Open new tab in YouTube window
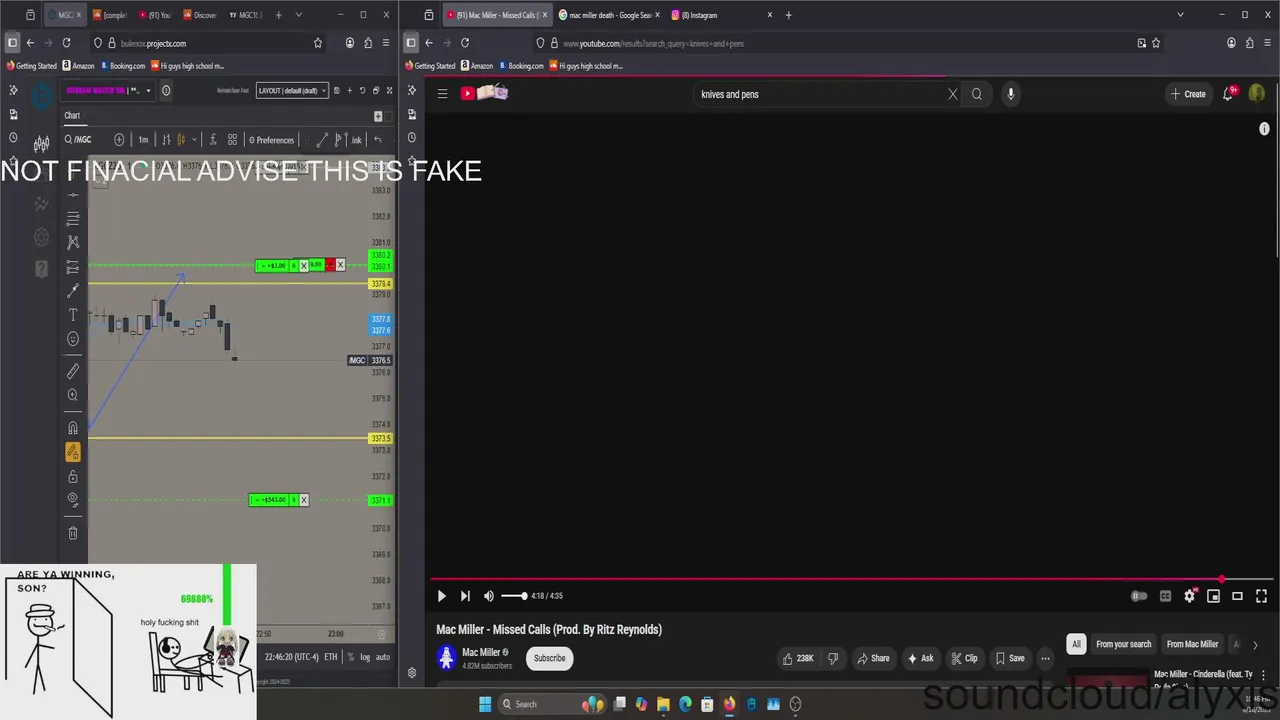The image size is (1280, 720). point(789,15)
